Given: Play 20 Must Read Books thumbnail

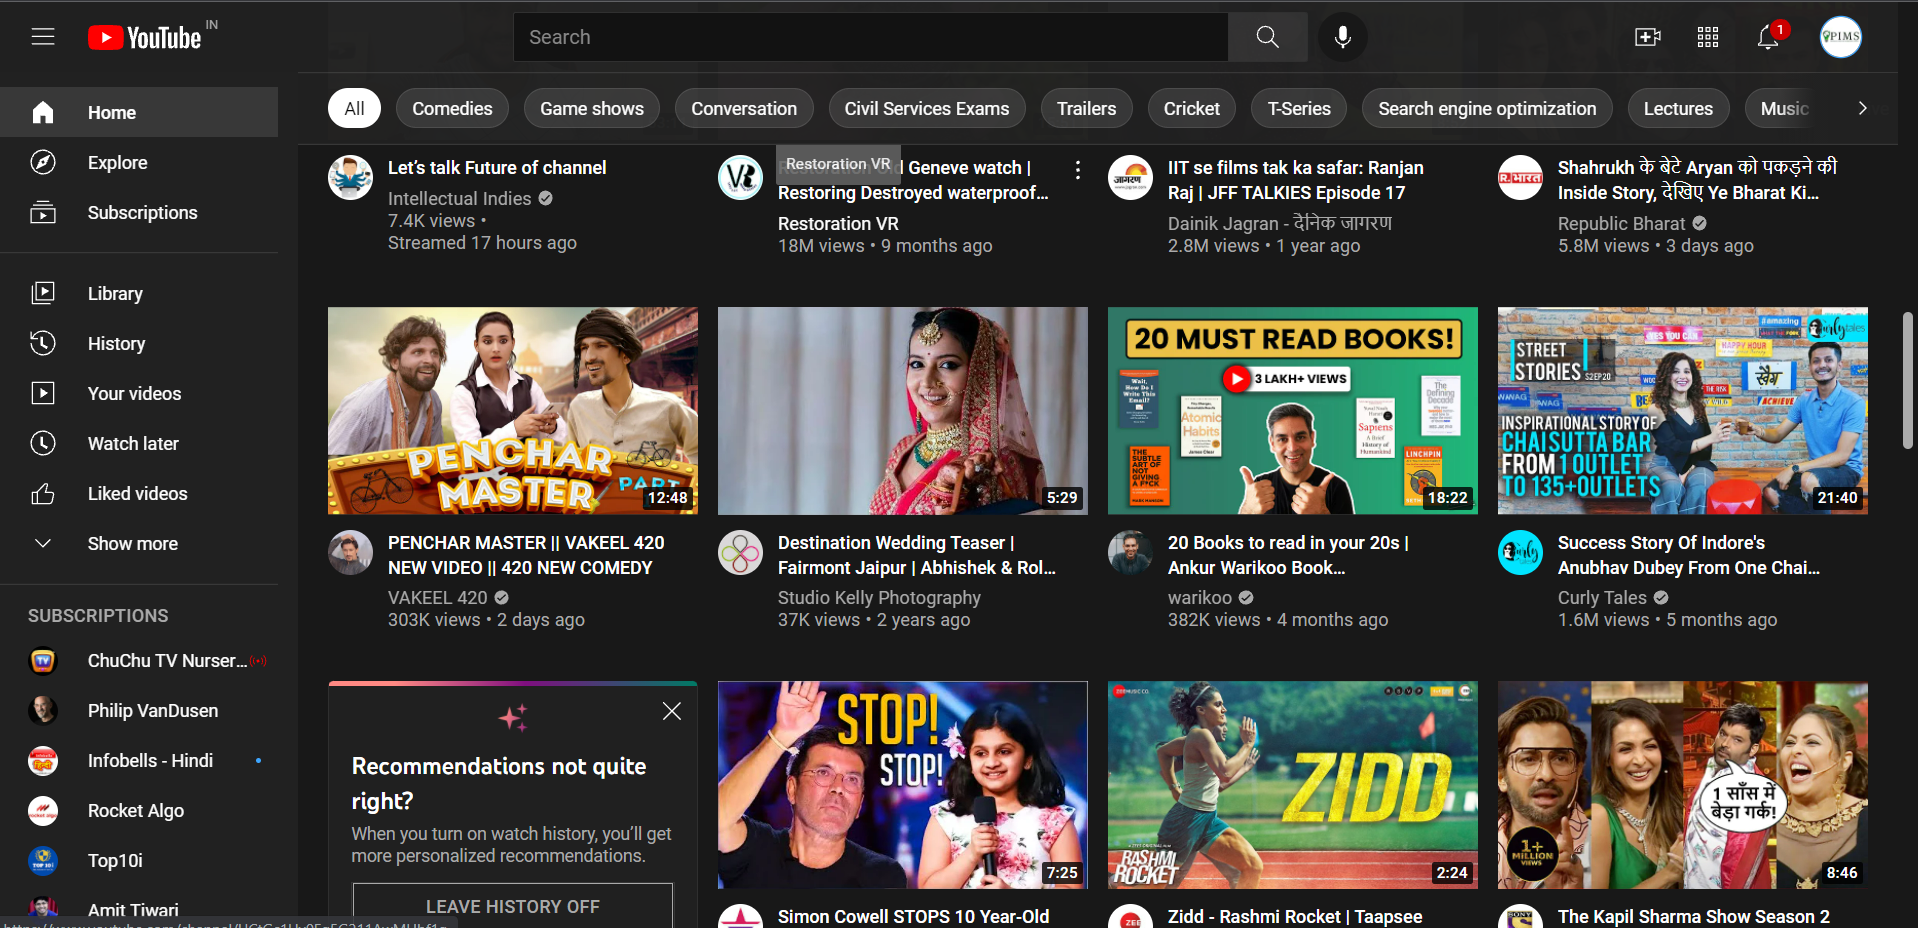Looking at the screenshot, I should [x=1293, y=411].
